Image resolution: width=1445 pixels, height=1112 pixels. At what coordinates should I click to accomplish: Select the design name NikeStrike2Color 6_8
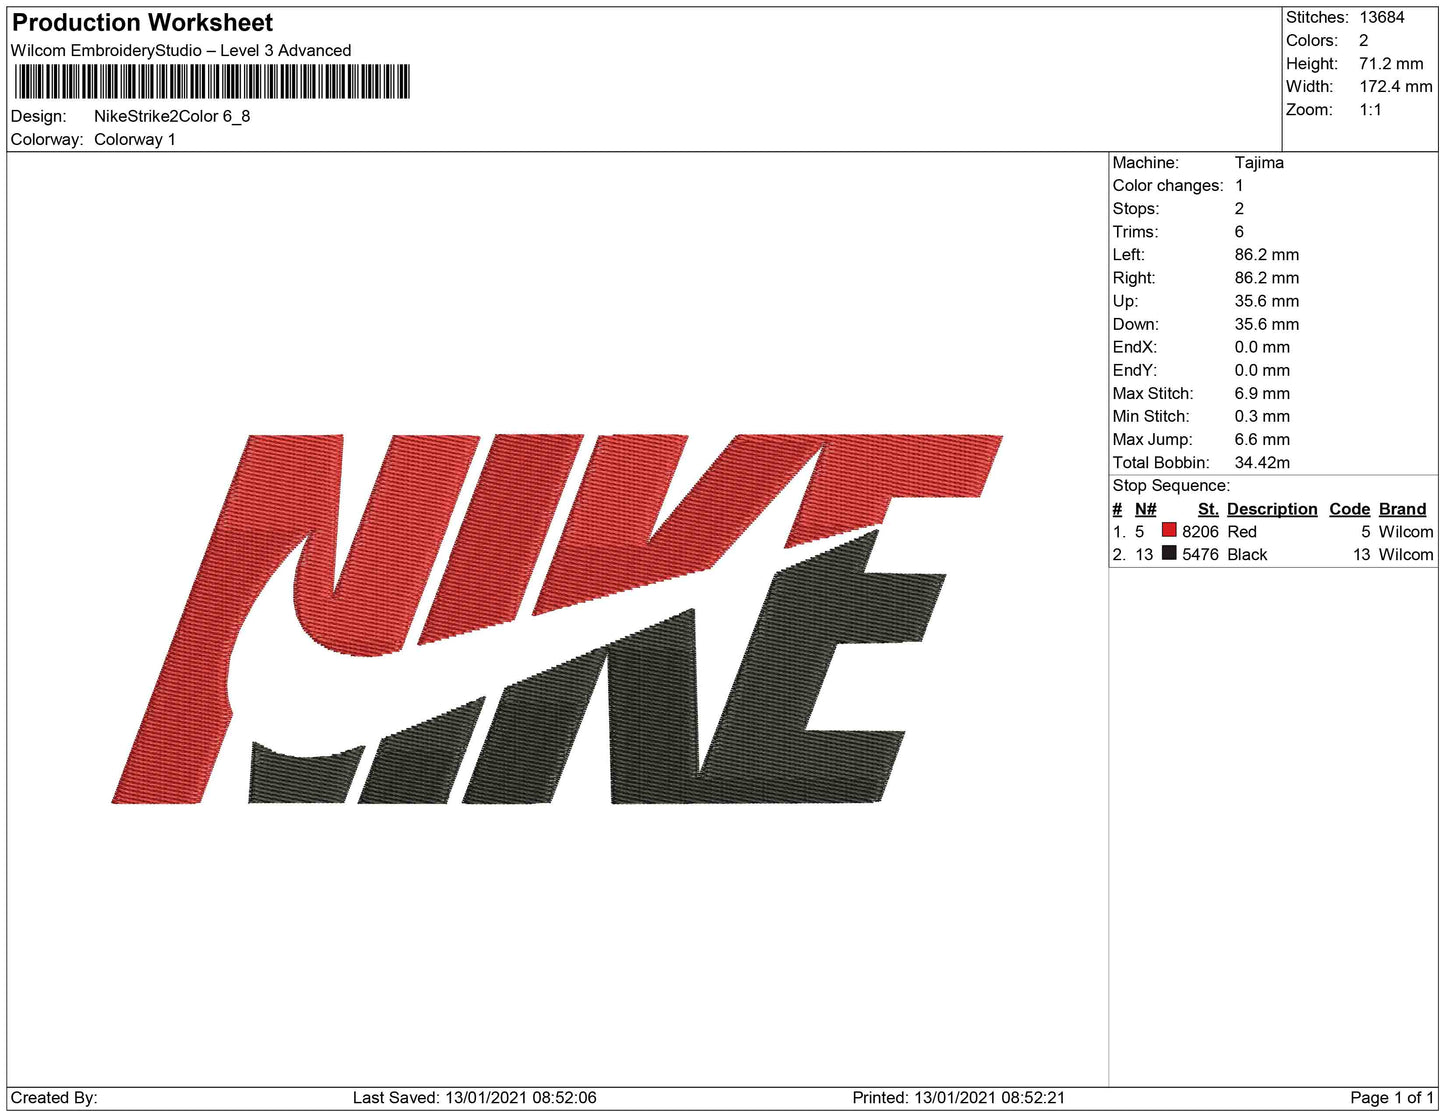172,116
